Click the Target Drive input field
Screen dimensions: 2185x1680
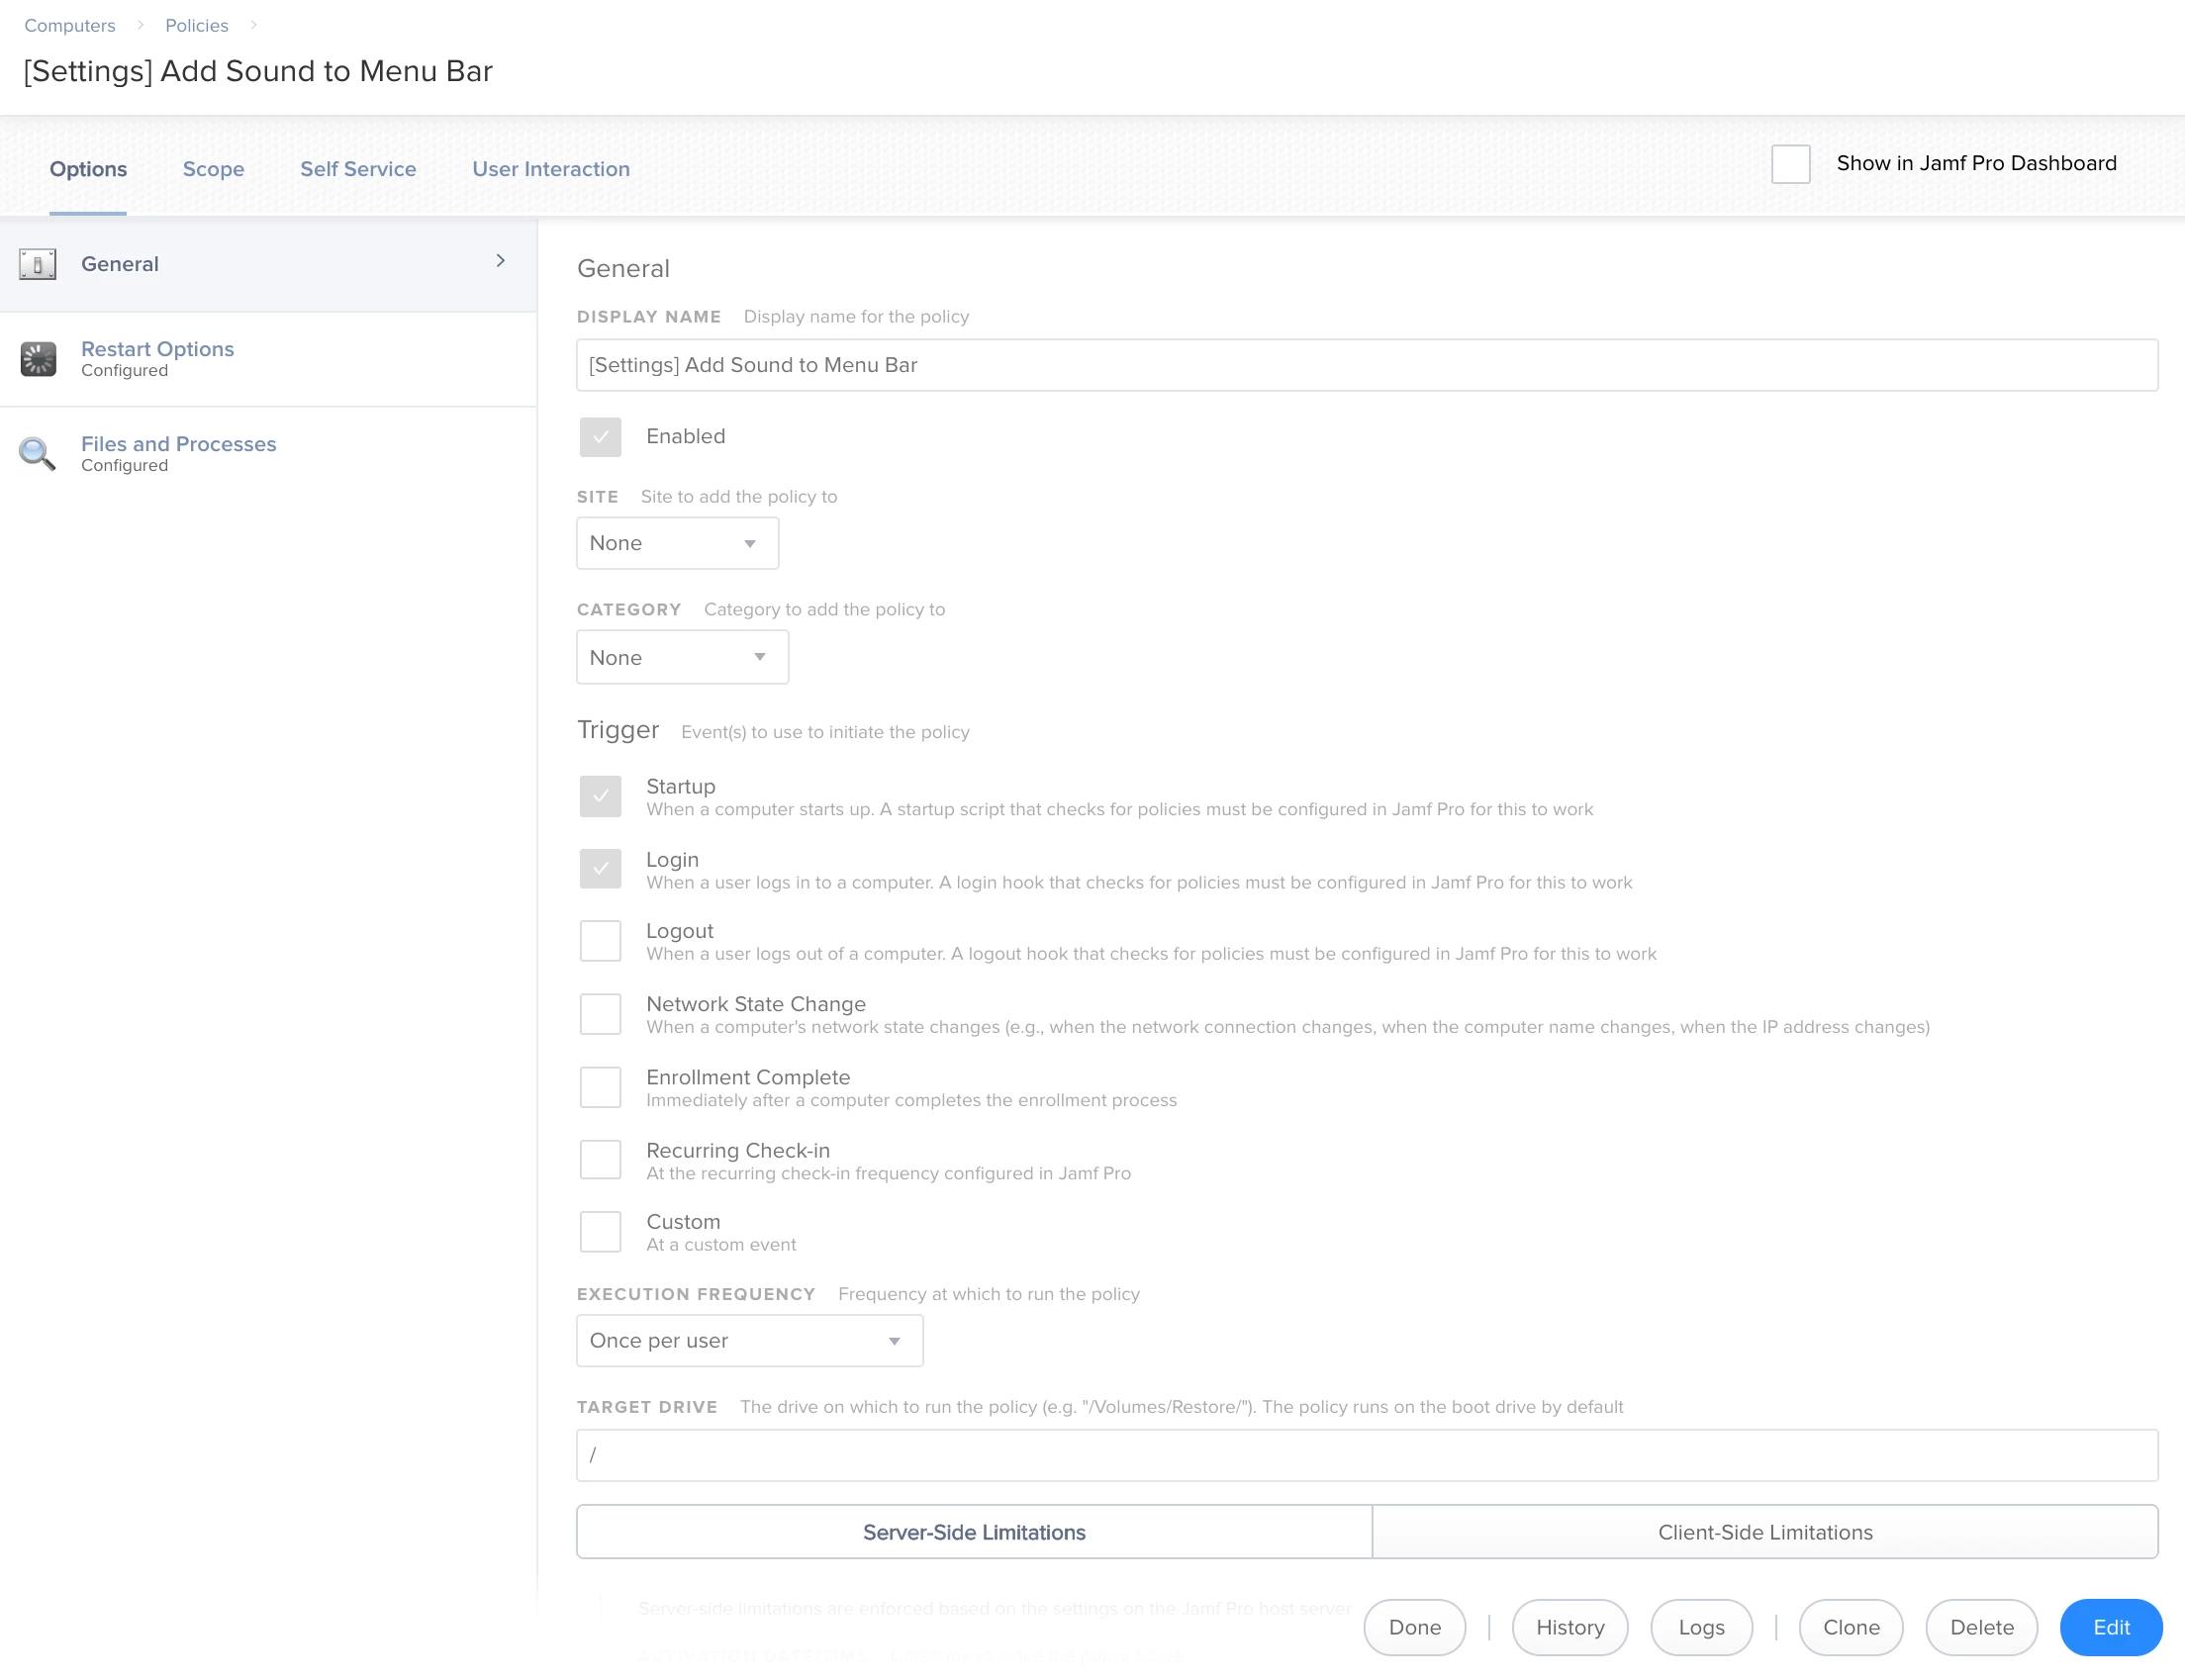1367,1455
